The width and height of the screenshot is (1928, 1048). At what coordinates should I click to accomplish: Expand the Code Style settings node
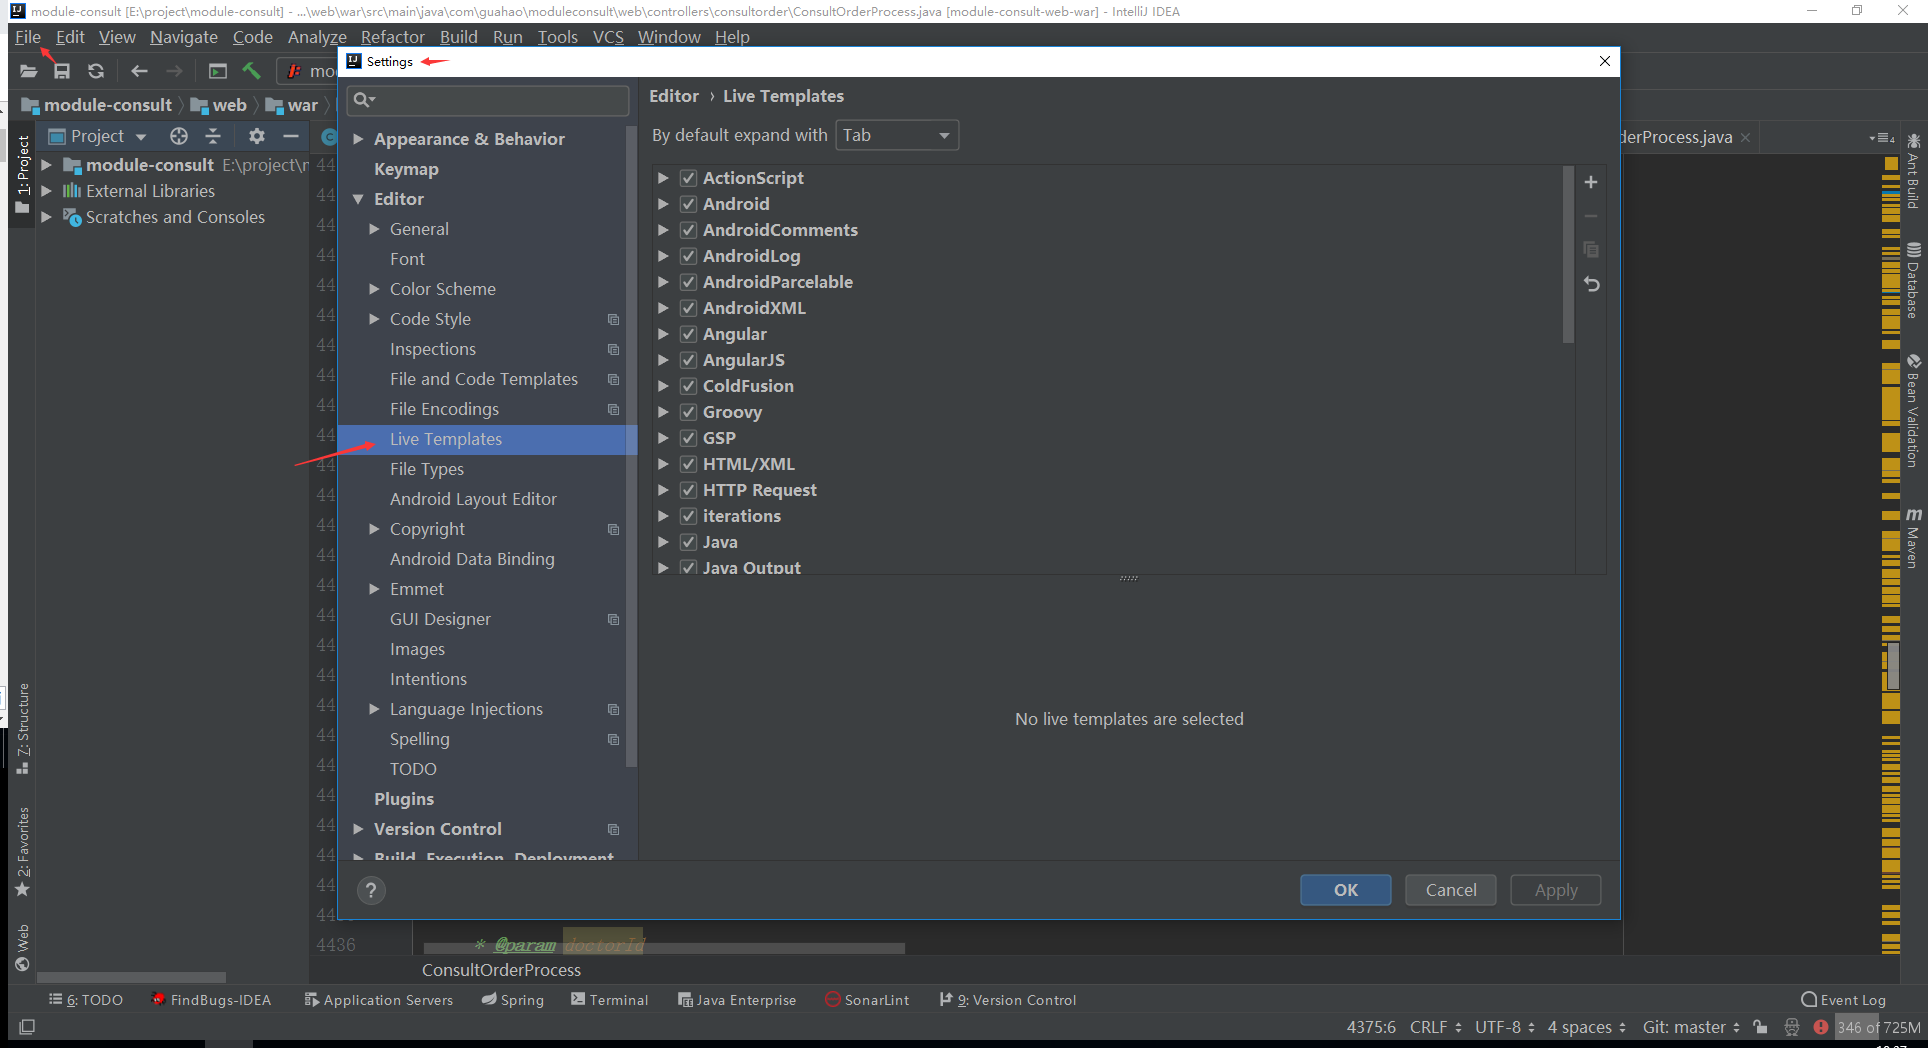[374, 319]
